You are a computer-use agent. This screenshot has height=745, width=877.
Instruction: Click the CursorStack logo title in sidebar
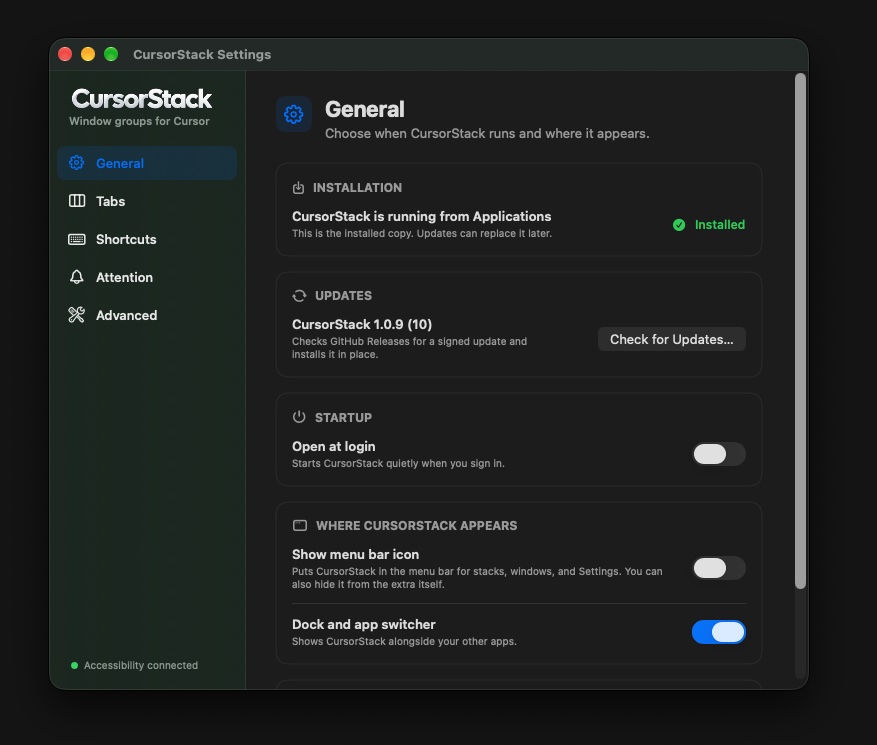click(x=142, y=99)
